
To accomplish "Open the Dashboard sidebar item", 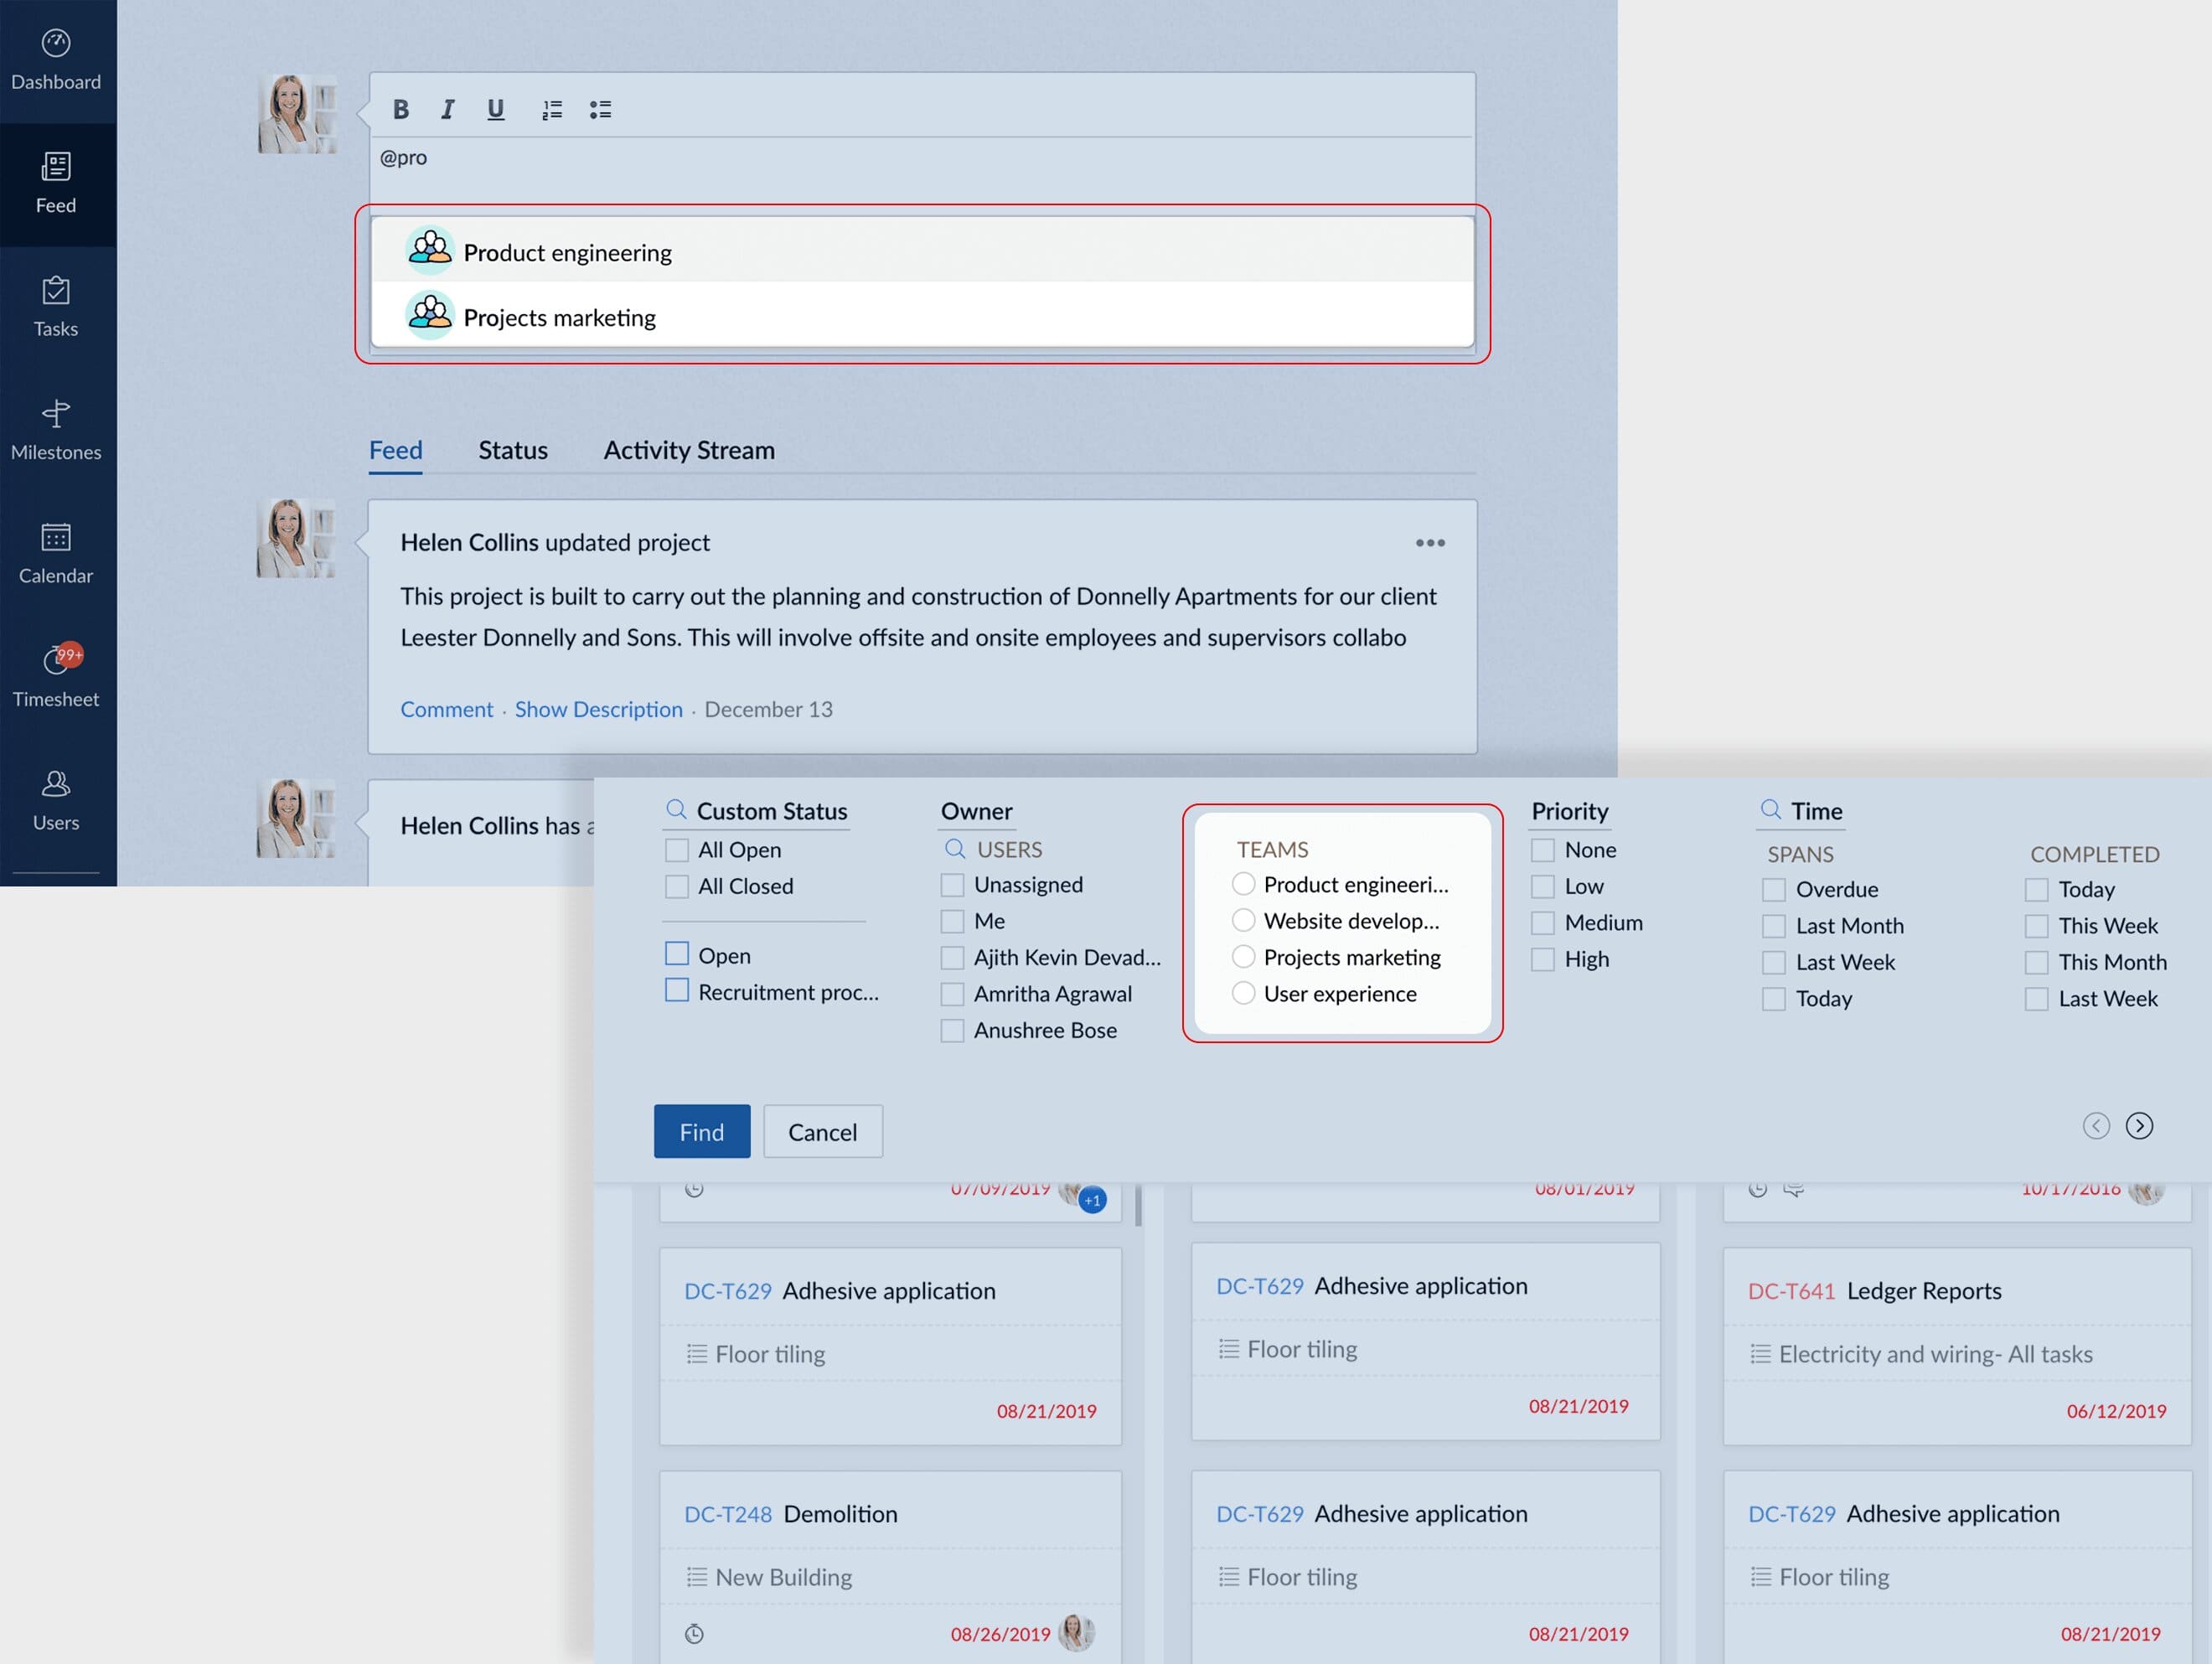I will [x=56, y=60].
